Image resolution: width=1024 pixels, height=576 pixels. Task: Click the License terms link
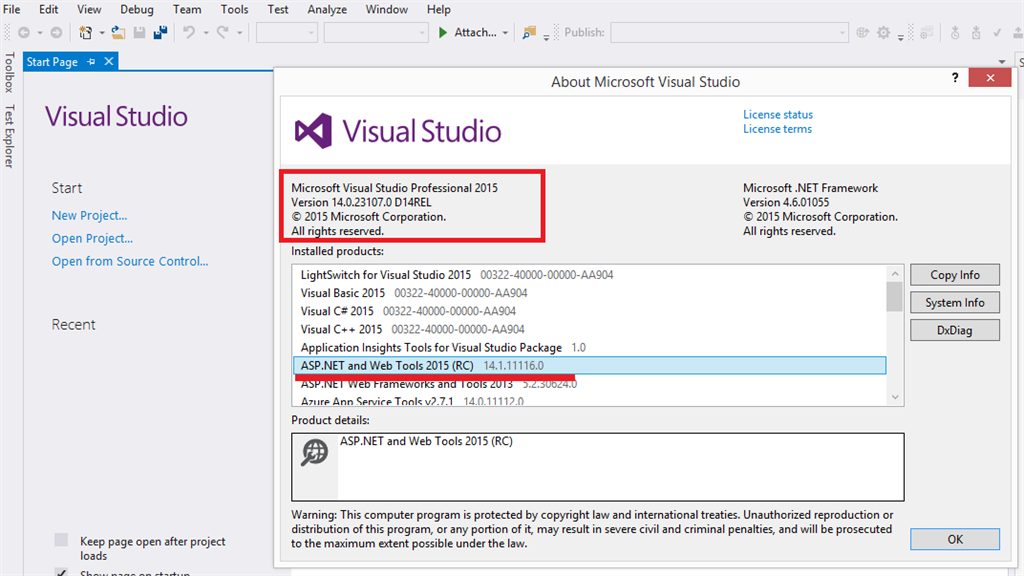pyautogui.click(x=777, y=129)
